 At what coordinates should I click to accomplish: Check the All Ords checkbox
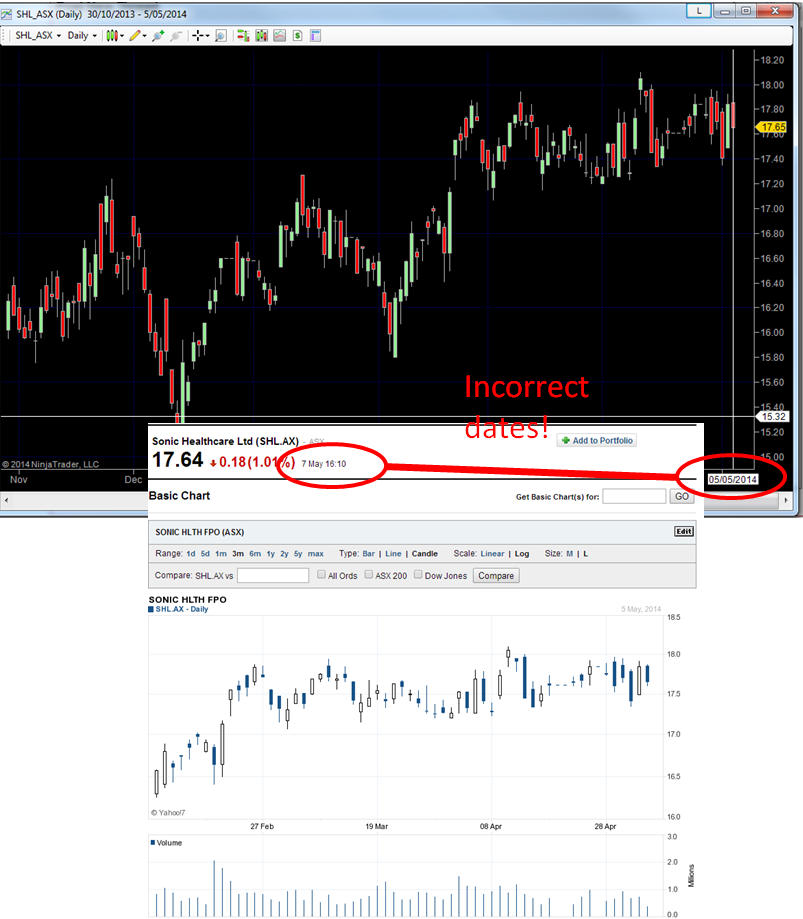321,574
